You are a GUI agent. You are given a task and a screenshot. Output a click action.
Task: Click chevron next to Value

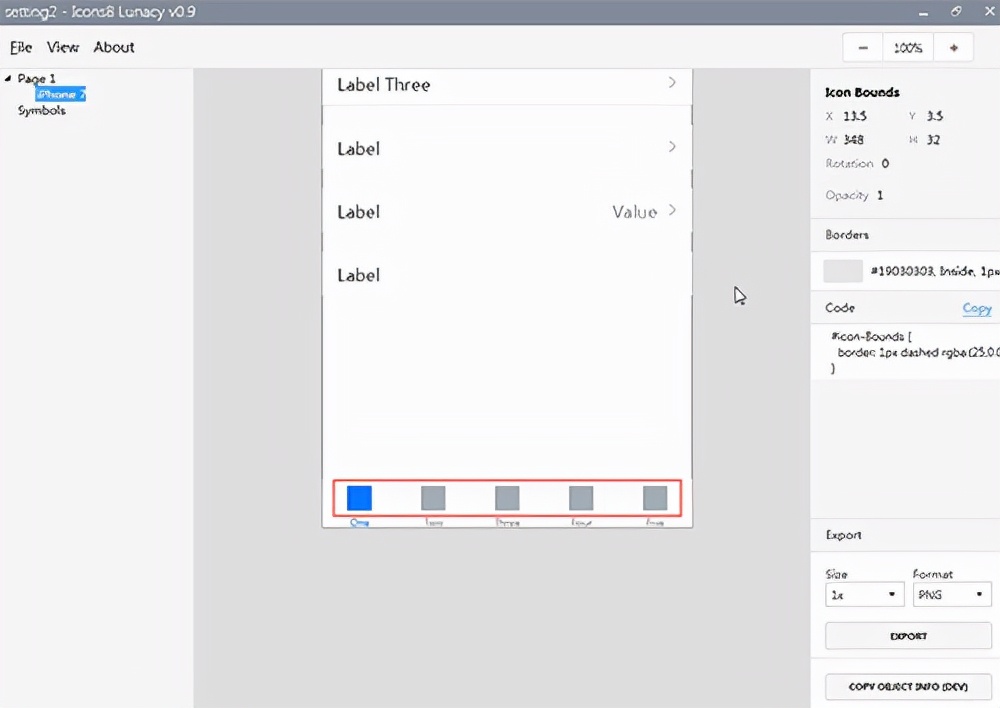(x=672, y=210)
